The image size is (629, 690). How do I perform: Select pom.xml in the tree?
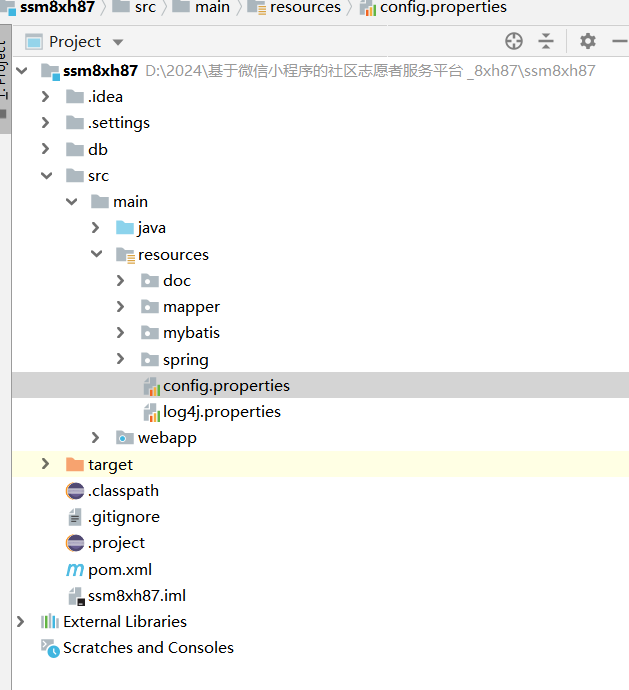tap(120, 570)
